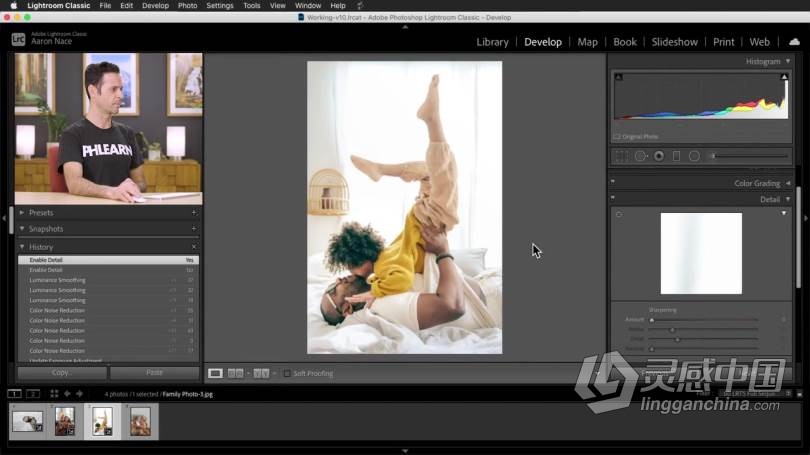Screen dimensions: 810x455
Task: Click the detail zoom target picker icon
Action: (619, 214)
